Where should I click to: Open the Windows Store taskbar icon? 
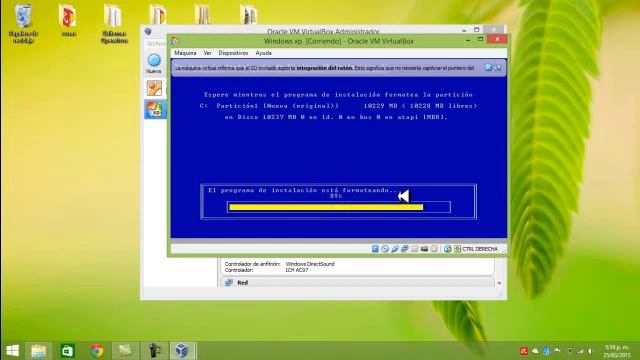click(x=67, y=351)
